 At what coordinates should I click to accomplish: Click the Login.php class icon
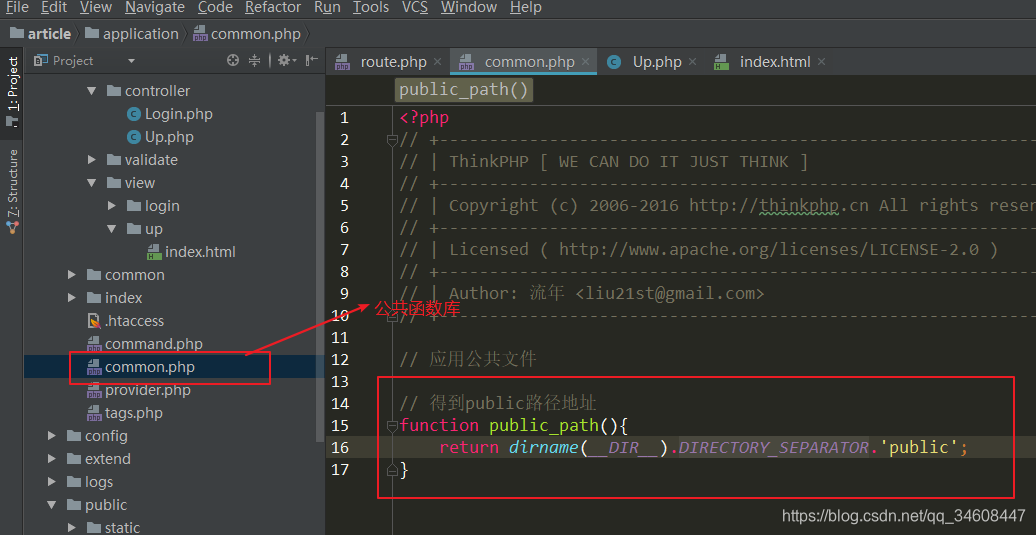(x=133, y=114)
